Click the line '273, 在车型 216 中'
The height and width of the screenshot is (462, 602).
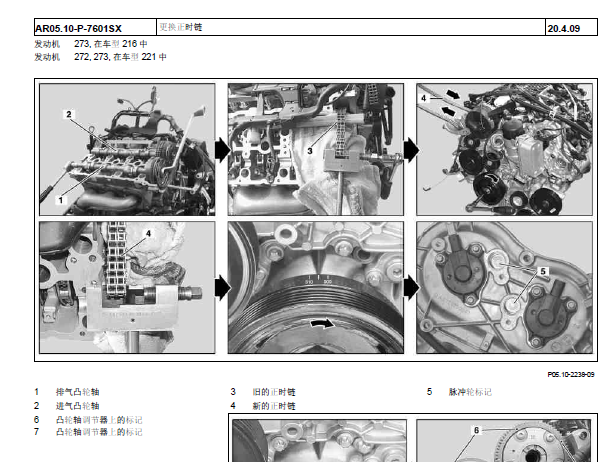[x=111, y=44]
